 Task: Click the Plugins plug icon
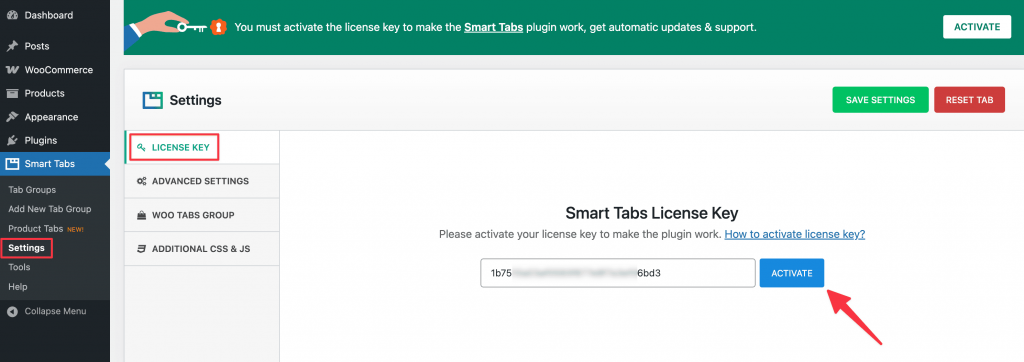point(12,140)
